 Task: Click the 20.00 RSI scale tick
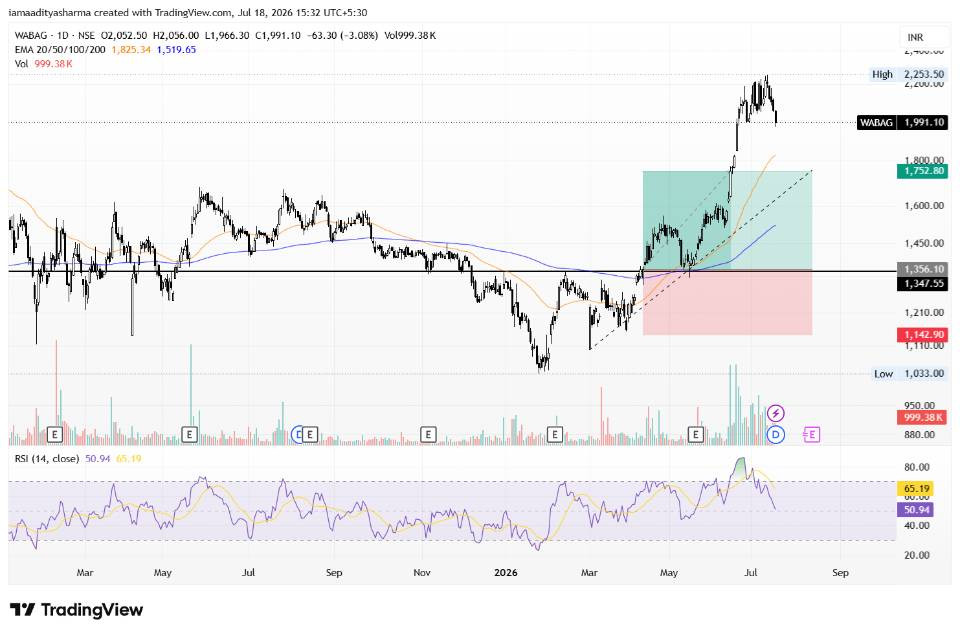click(x=917, y=555)
